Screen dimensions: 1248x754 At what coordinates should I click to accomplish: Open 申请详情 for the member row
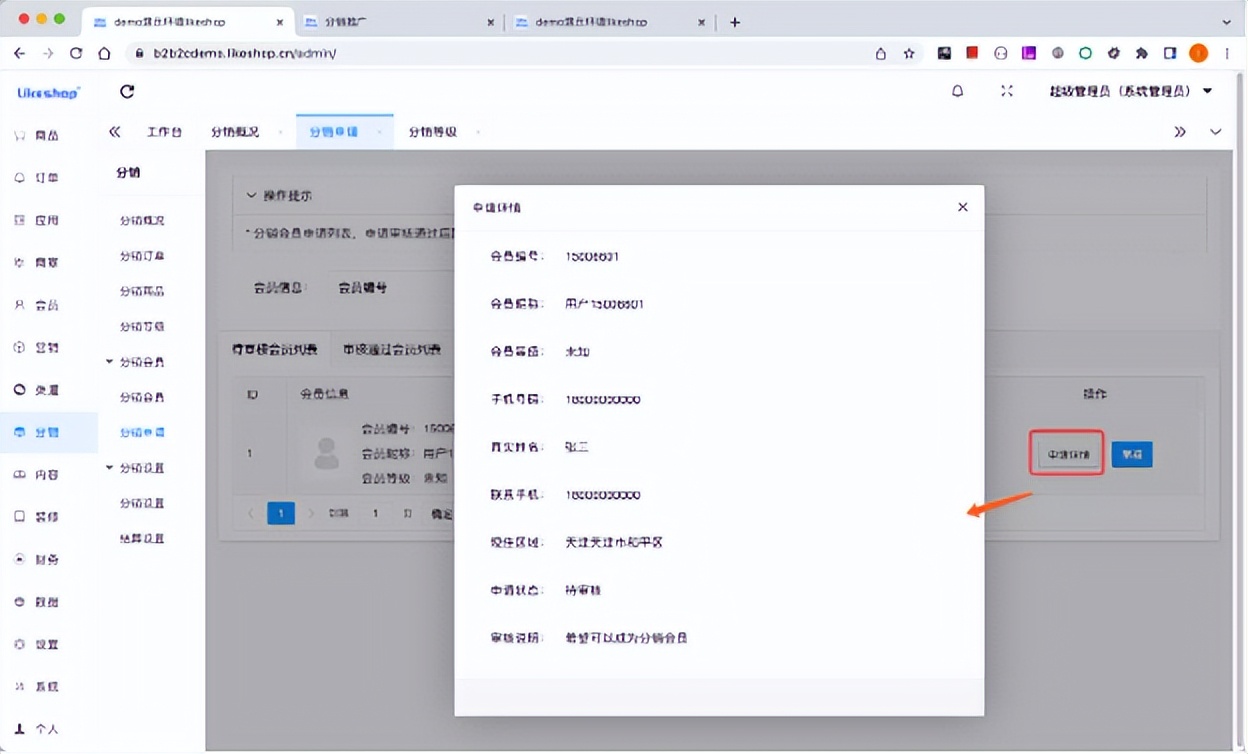pos(1066,453)
